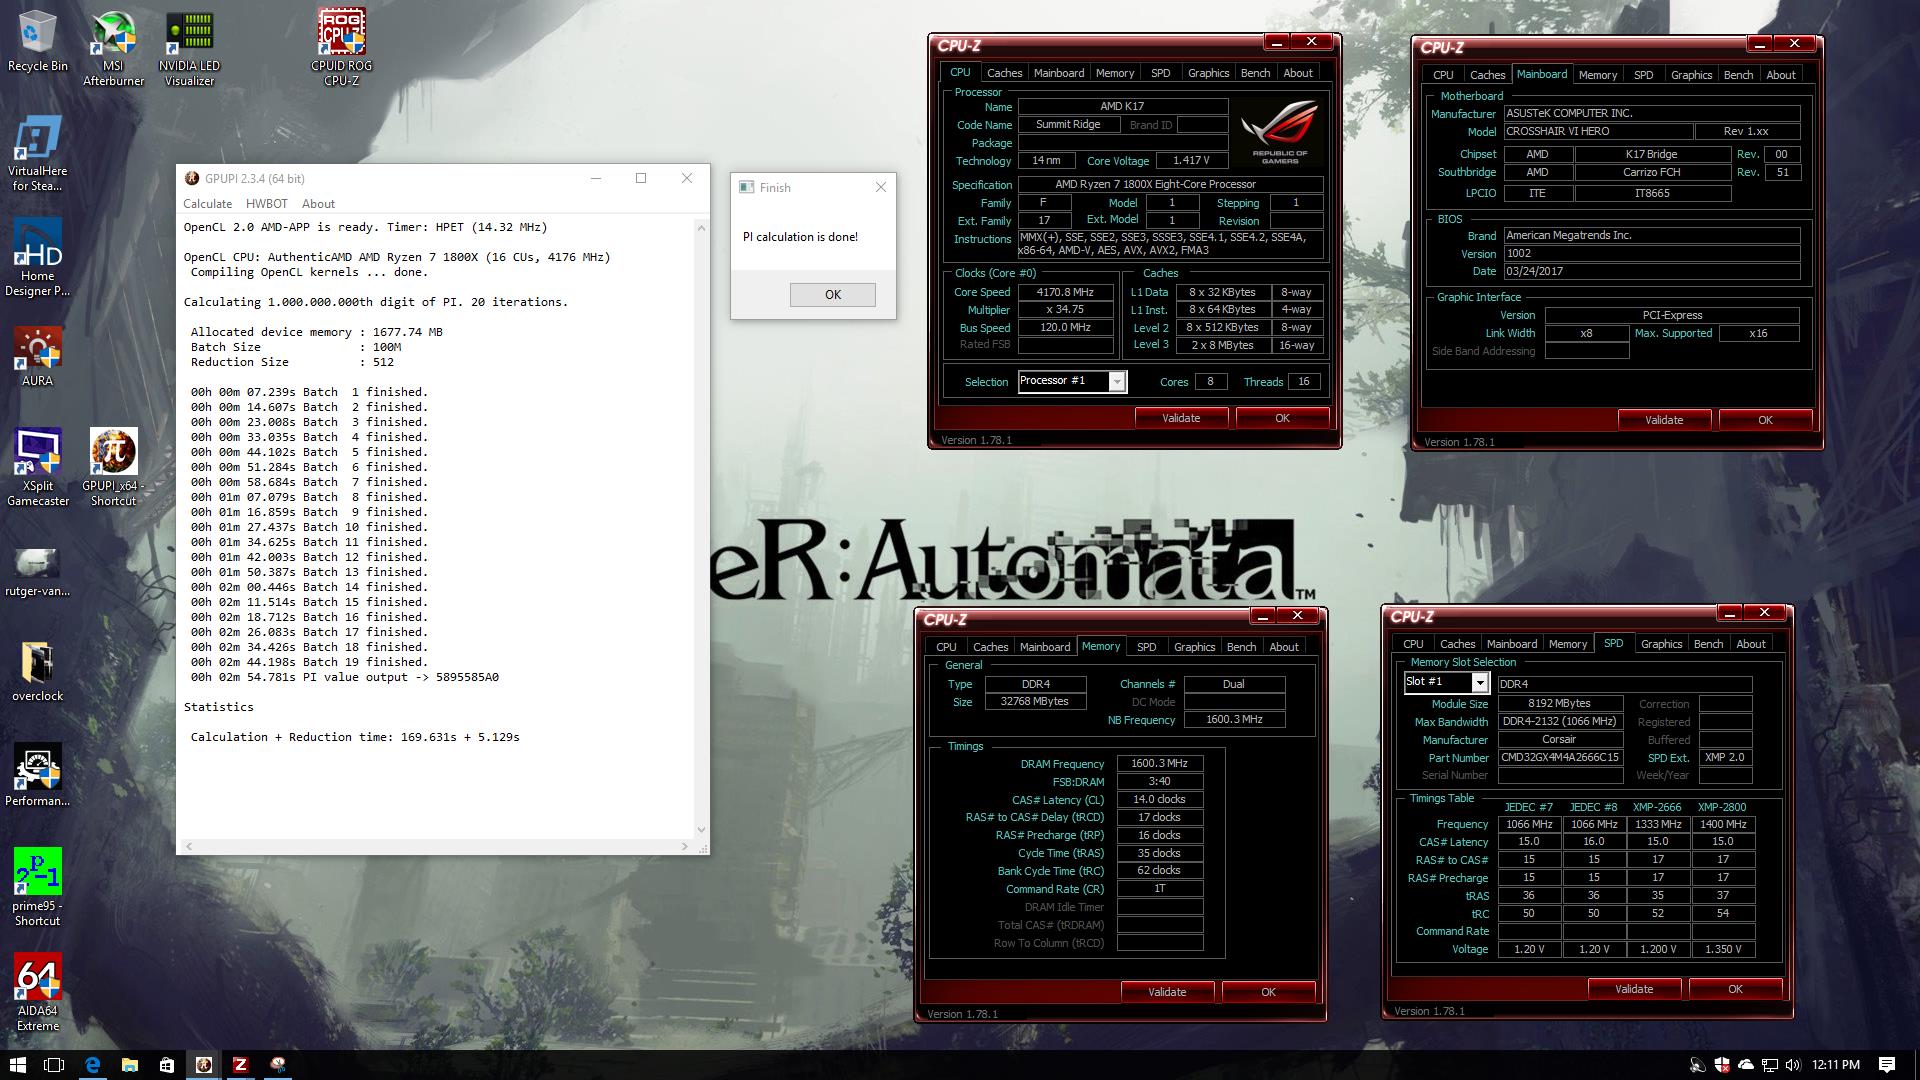Expand the Slot #1 memory slot dropdown
Viewport: 1920px width, 1080px height.
(1479, 682)
